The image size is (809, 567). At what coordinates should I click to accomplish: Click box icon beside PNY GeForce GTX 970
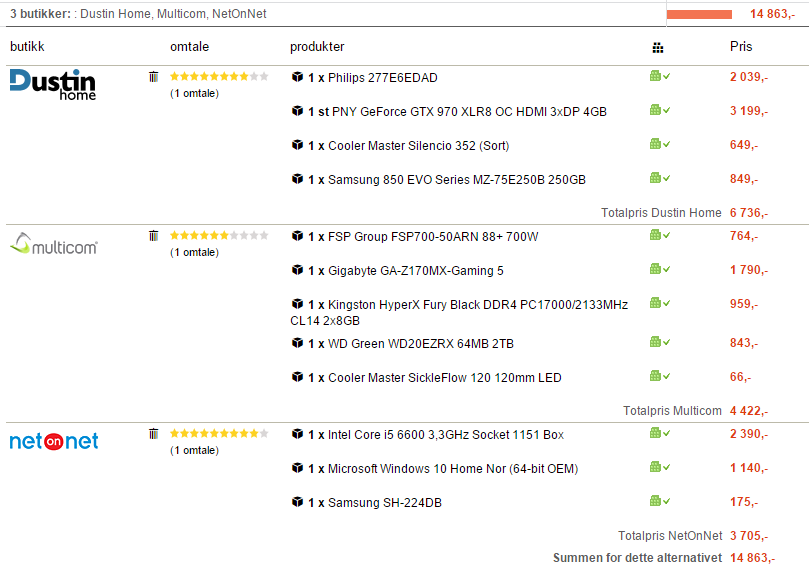point(297,111)
